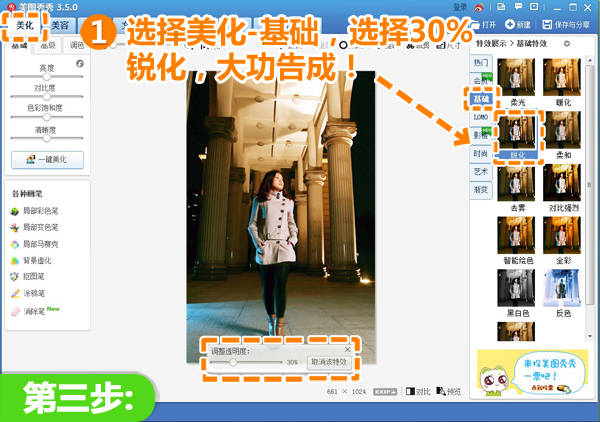Click the 一键美化 one-click beautify button
This screenshot has height=422, width=600.
tap(47, 160)
